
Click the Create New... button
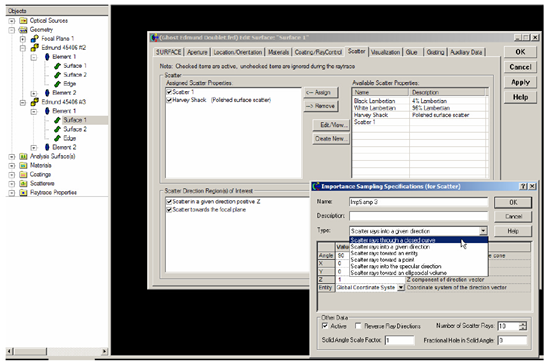(331, 139)
